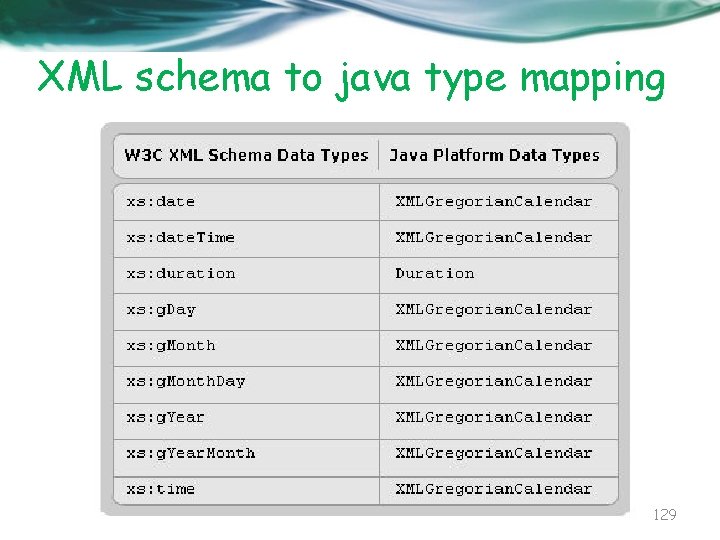720x540 pixels.
Task: Click the slide title 'XML schema to java type mapping'
Action: point(351,79)
